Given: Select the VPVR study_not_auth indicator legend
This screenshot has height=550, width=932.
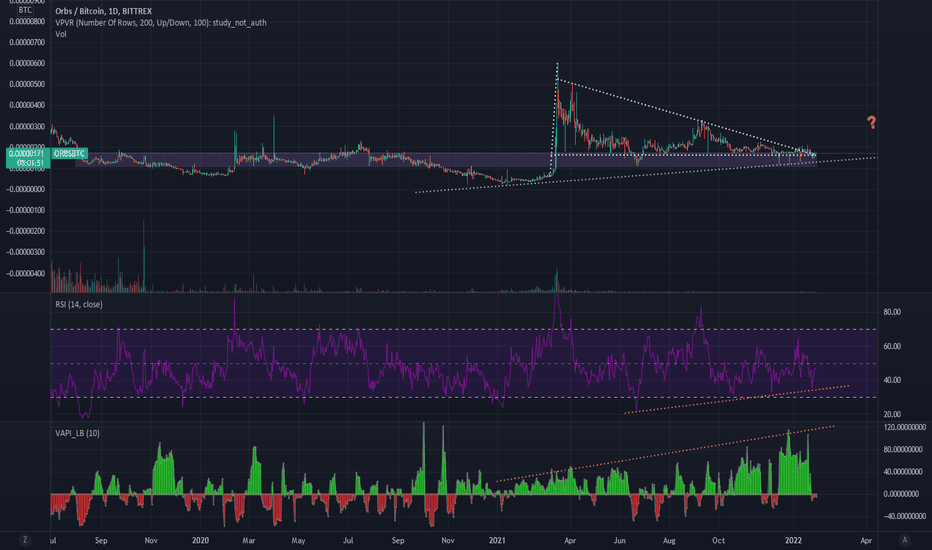Looking at the screenshot, I should point(160,23).
